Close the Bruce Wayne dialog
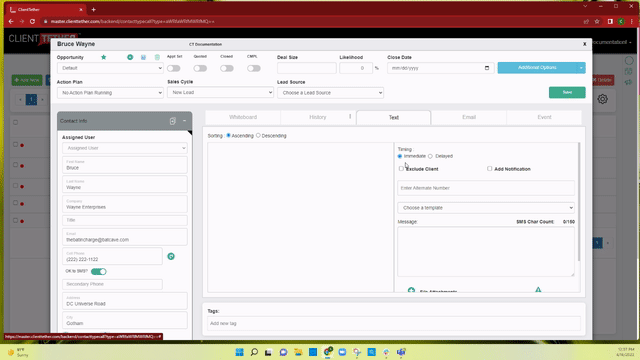640x360 pixels. tap(584, 44)
